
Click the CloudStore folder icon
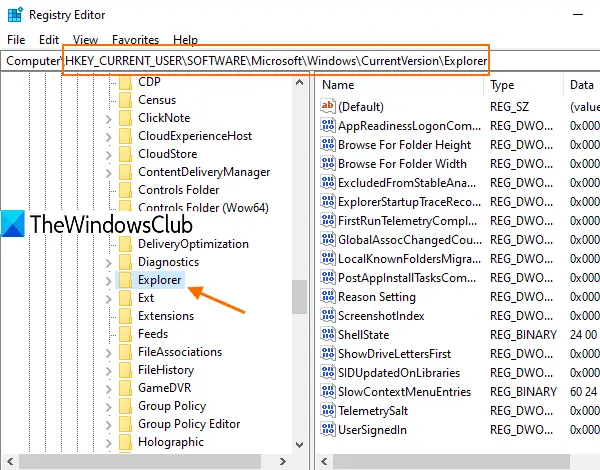pyautogui.click(x=126, y=154)
